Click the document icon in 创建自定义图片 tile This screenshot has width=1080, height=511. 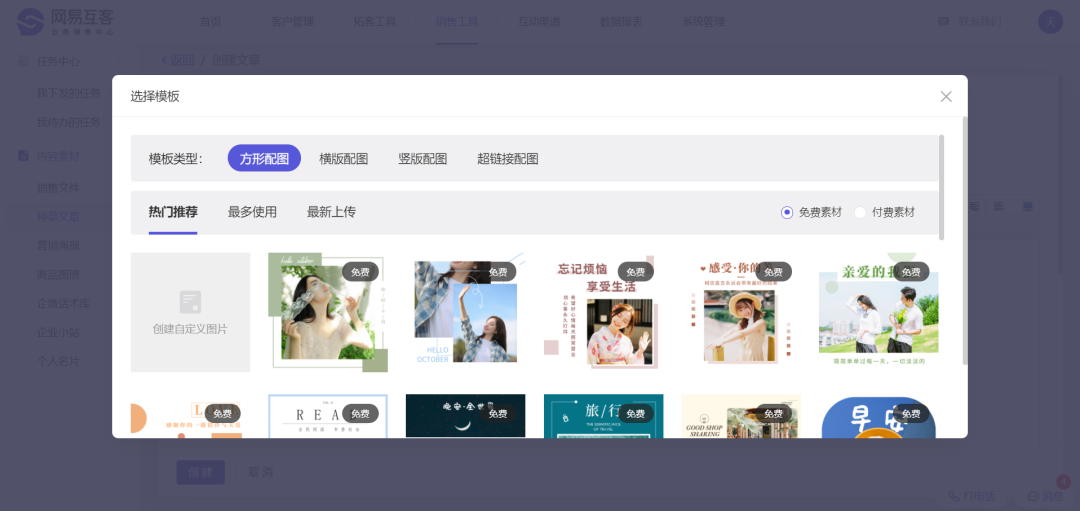coord(190,302)
